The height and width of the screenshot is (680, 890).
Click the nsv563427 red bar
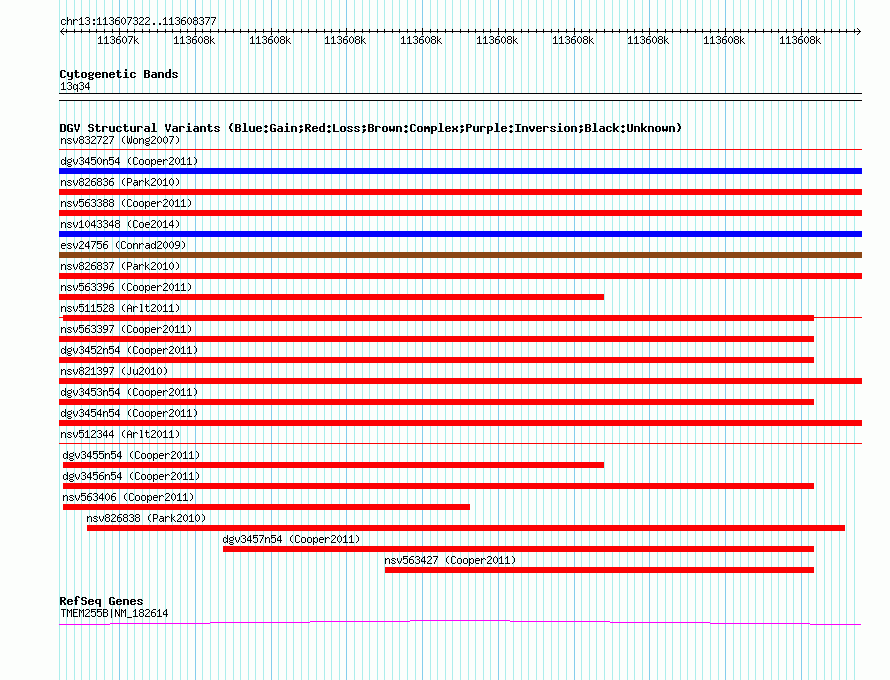[x=599, y=570]
